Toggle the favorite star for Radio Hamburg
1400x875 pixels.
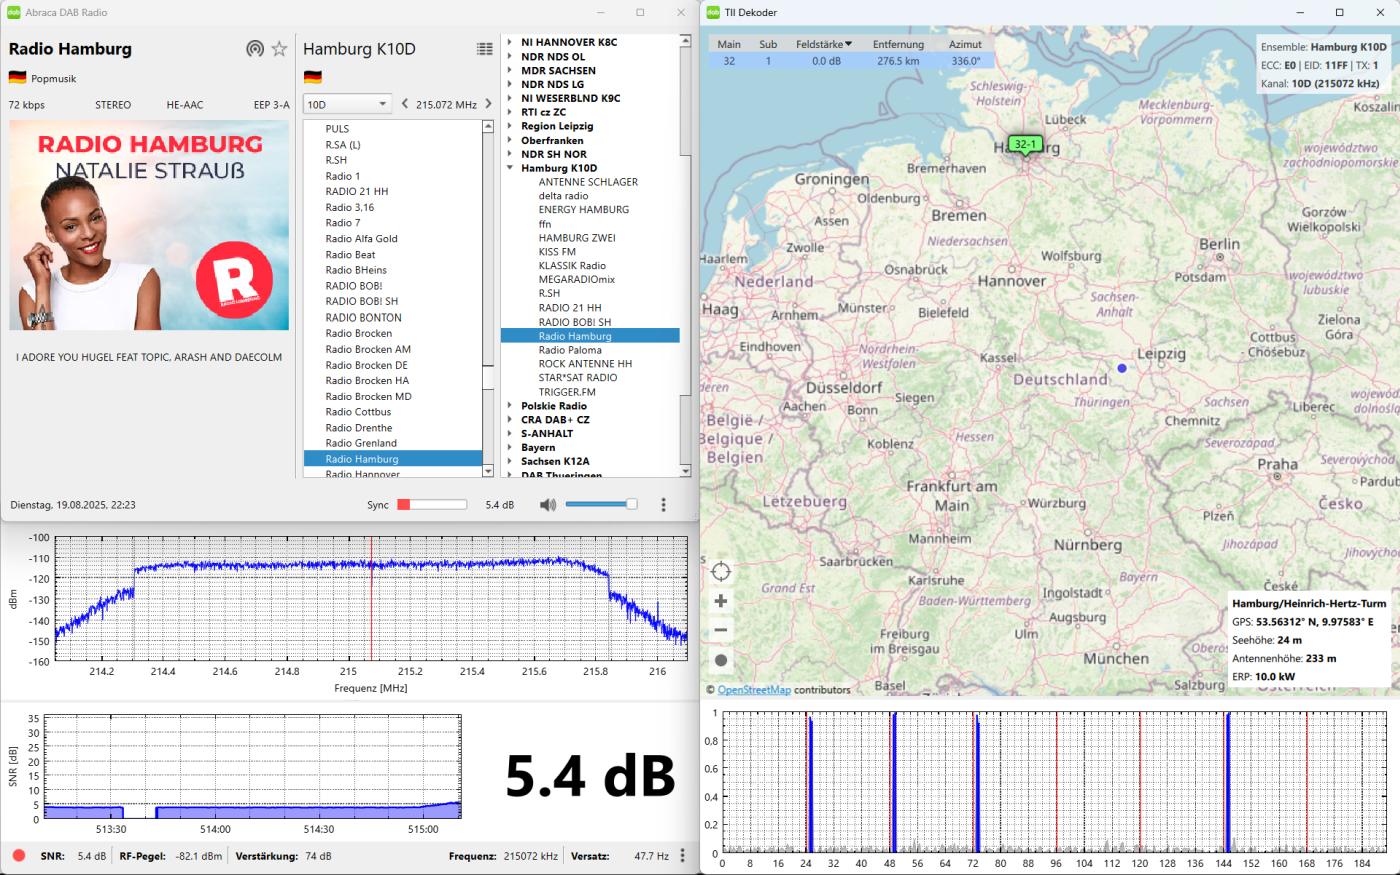280,49
